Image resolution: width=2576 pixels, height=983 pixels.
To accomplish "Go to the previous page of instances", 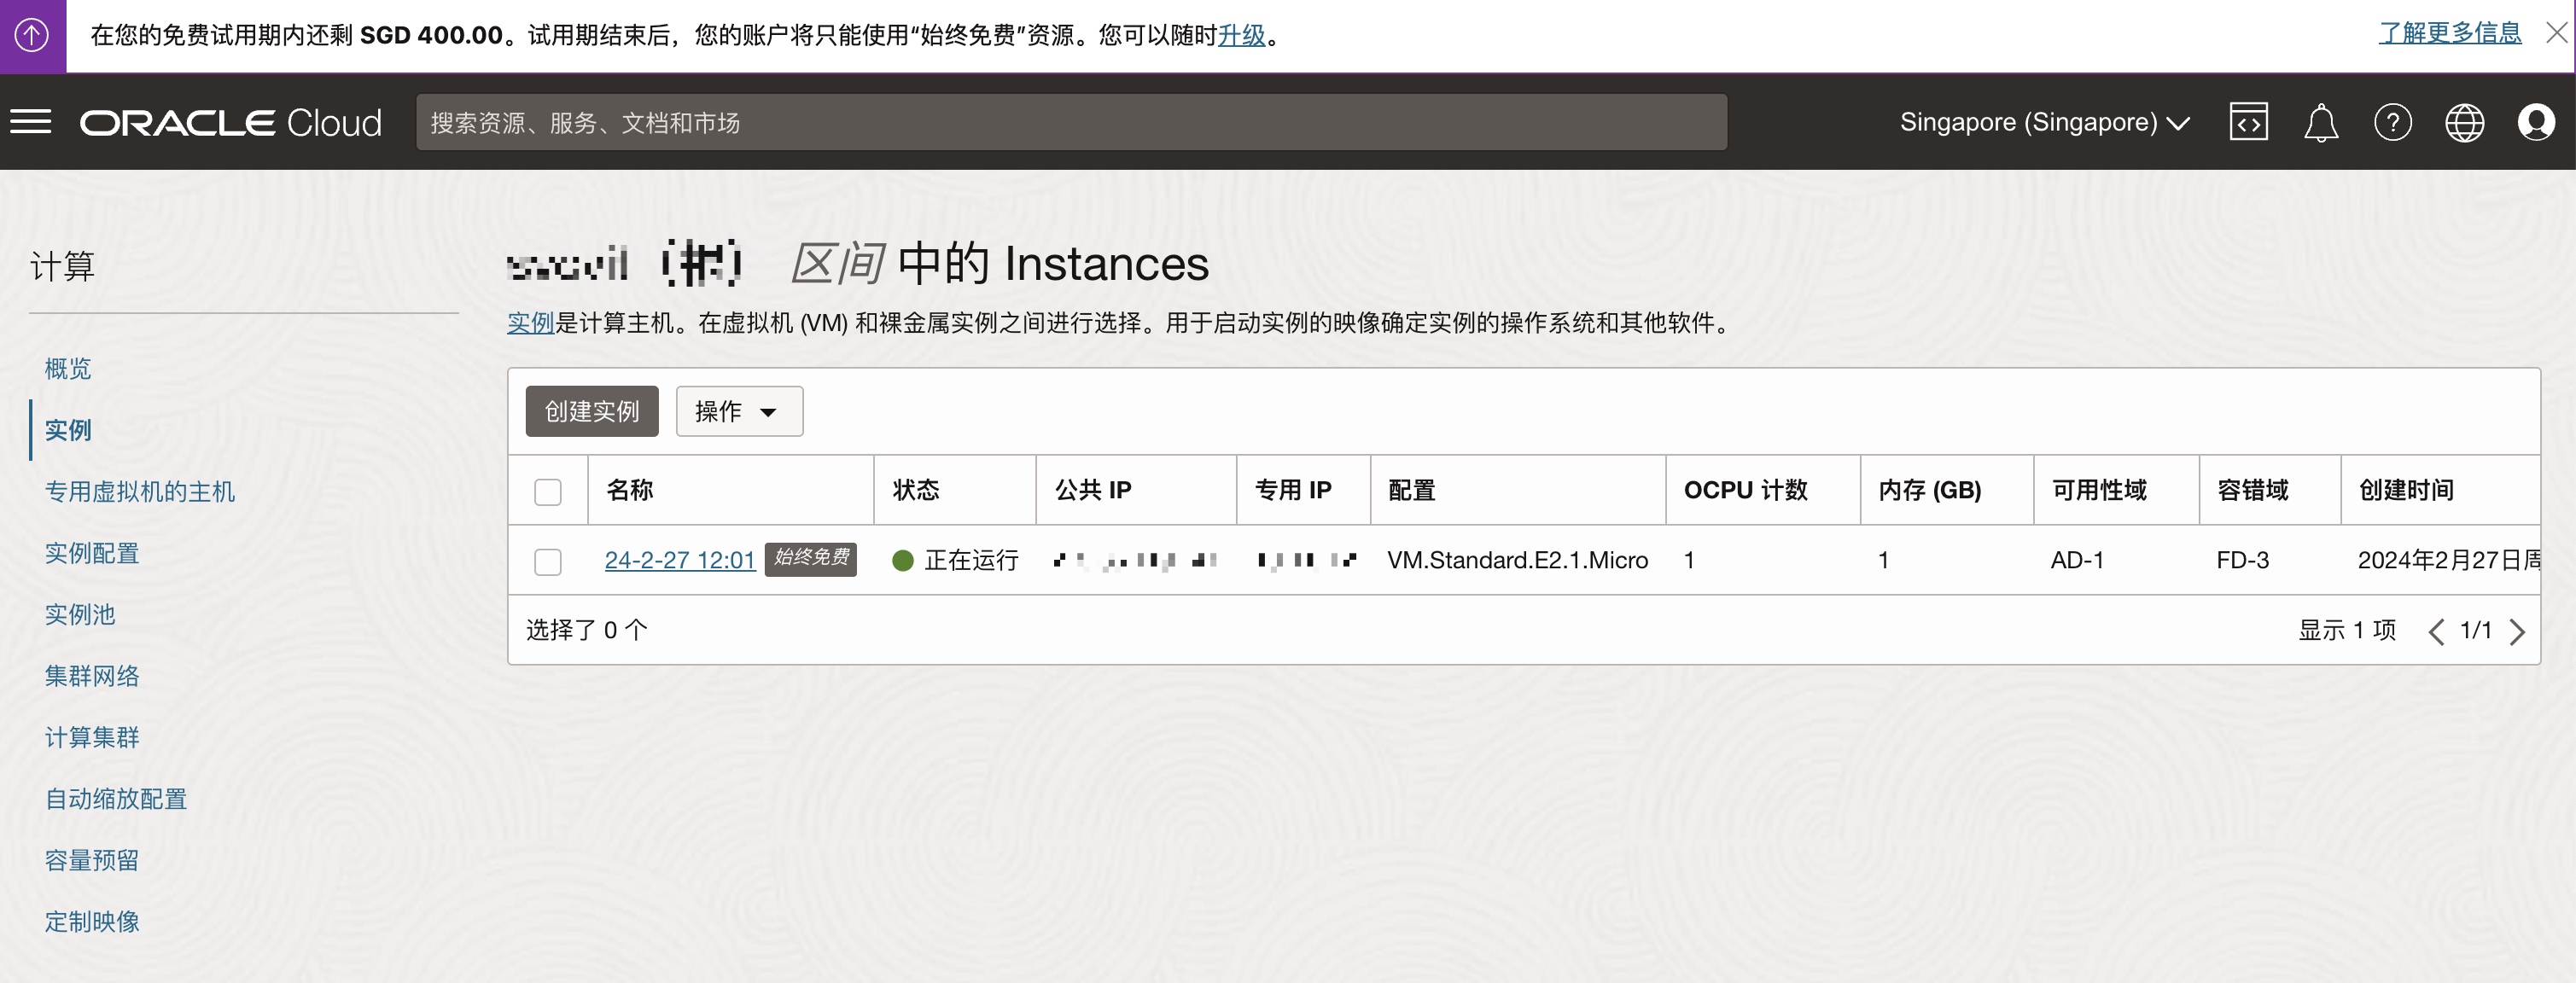I will point(2436,631).
